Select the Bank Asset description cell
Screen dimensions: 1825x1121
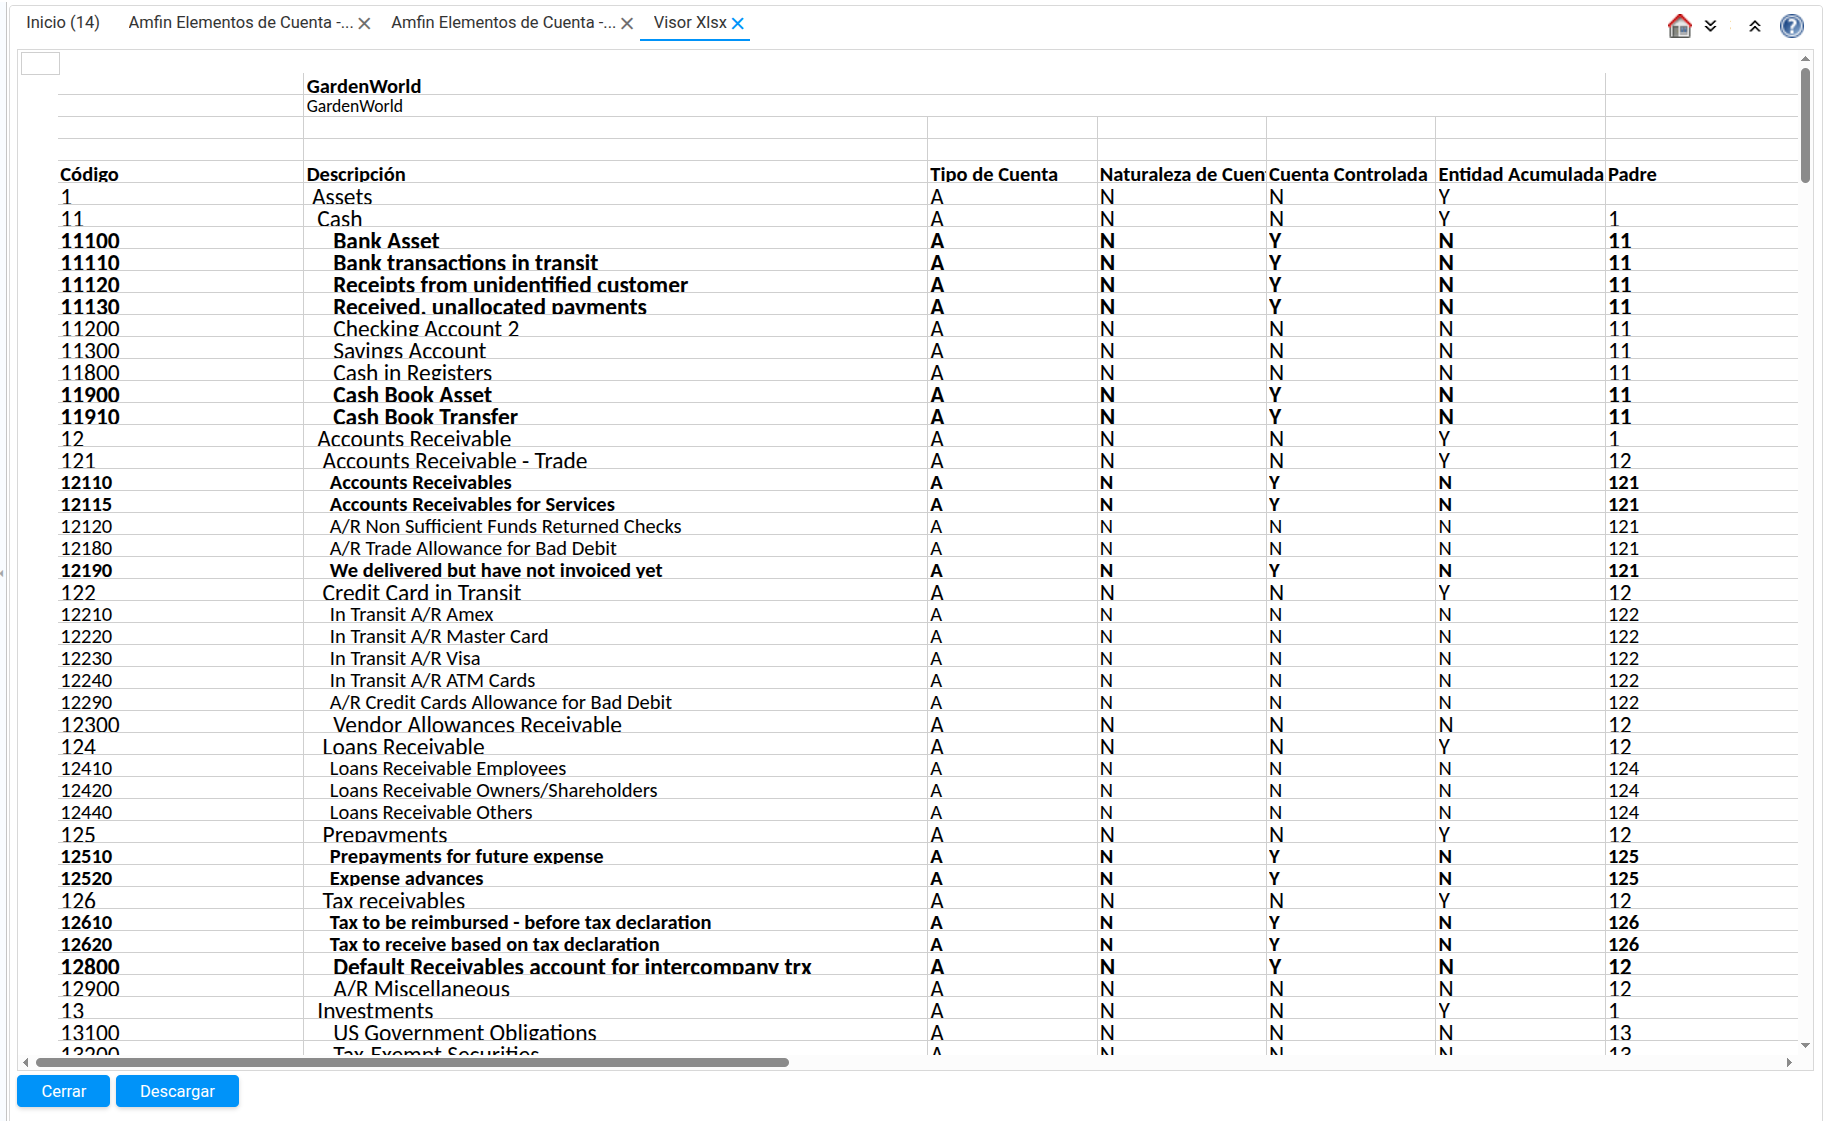click(386, 241)
